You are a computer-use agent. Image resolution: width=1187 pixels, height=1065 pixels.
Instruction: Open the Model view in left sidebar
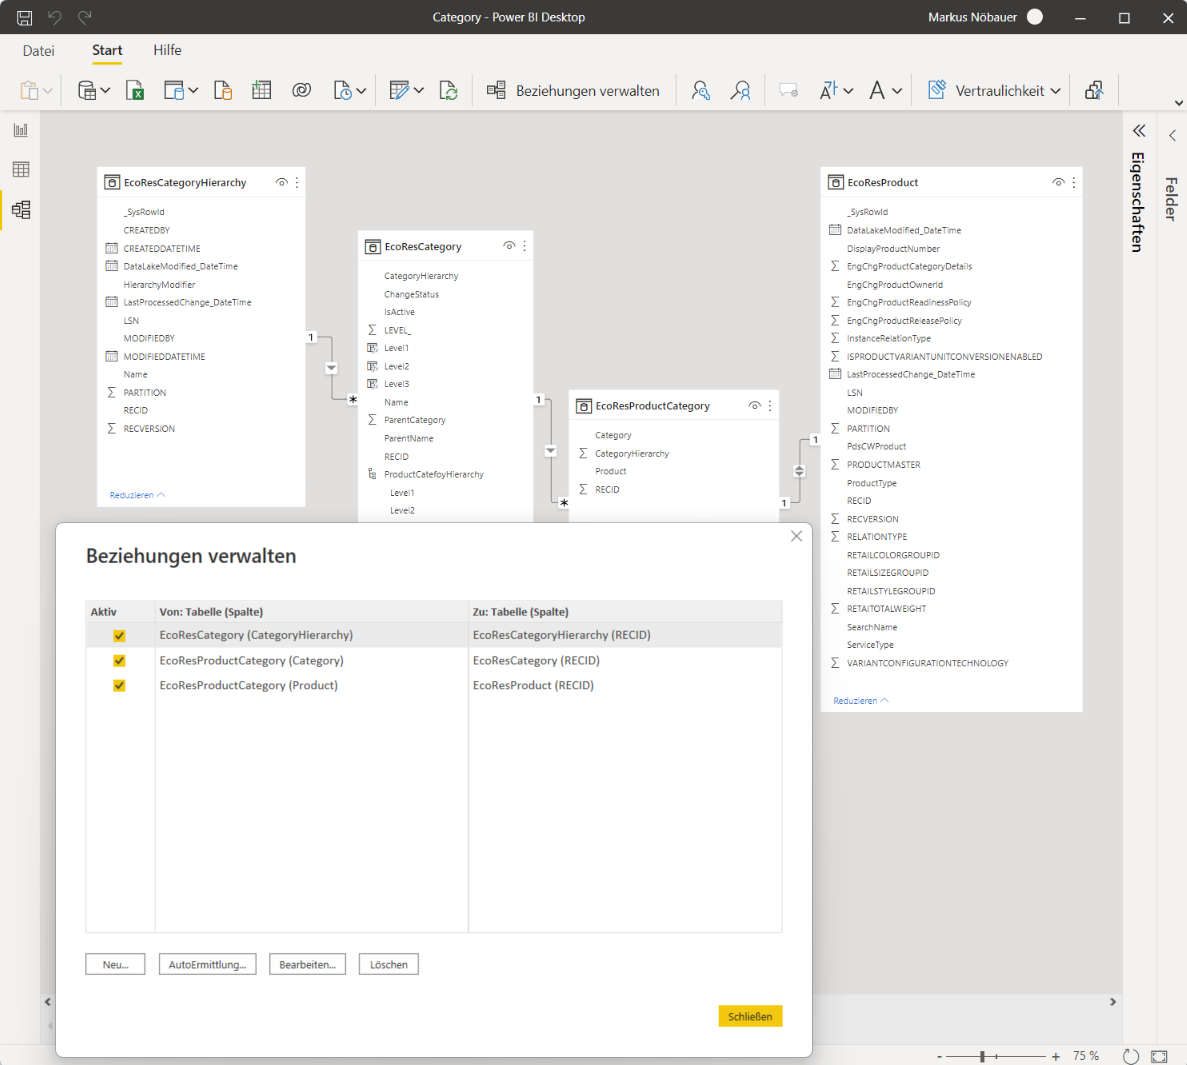tap(21, 210)
